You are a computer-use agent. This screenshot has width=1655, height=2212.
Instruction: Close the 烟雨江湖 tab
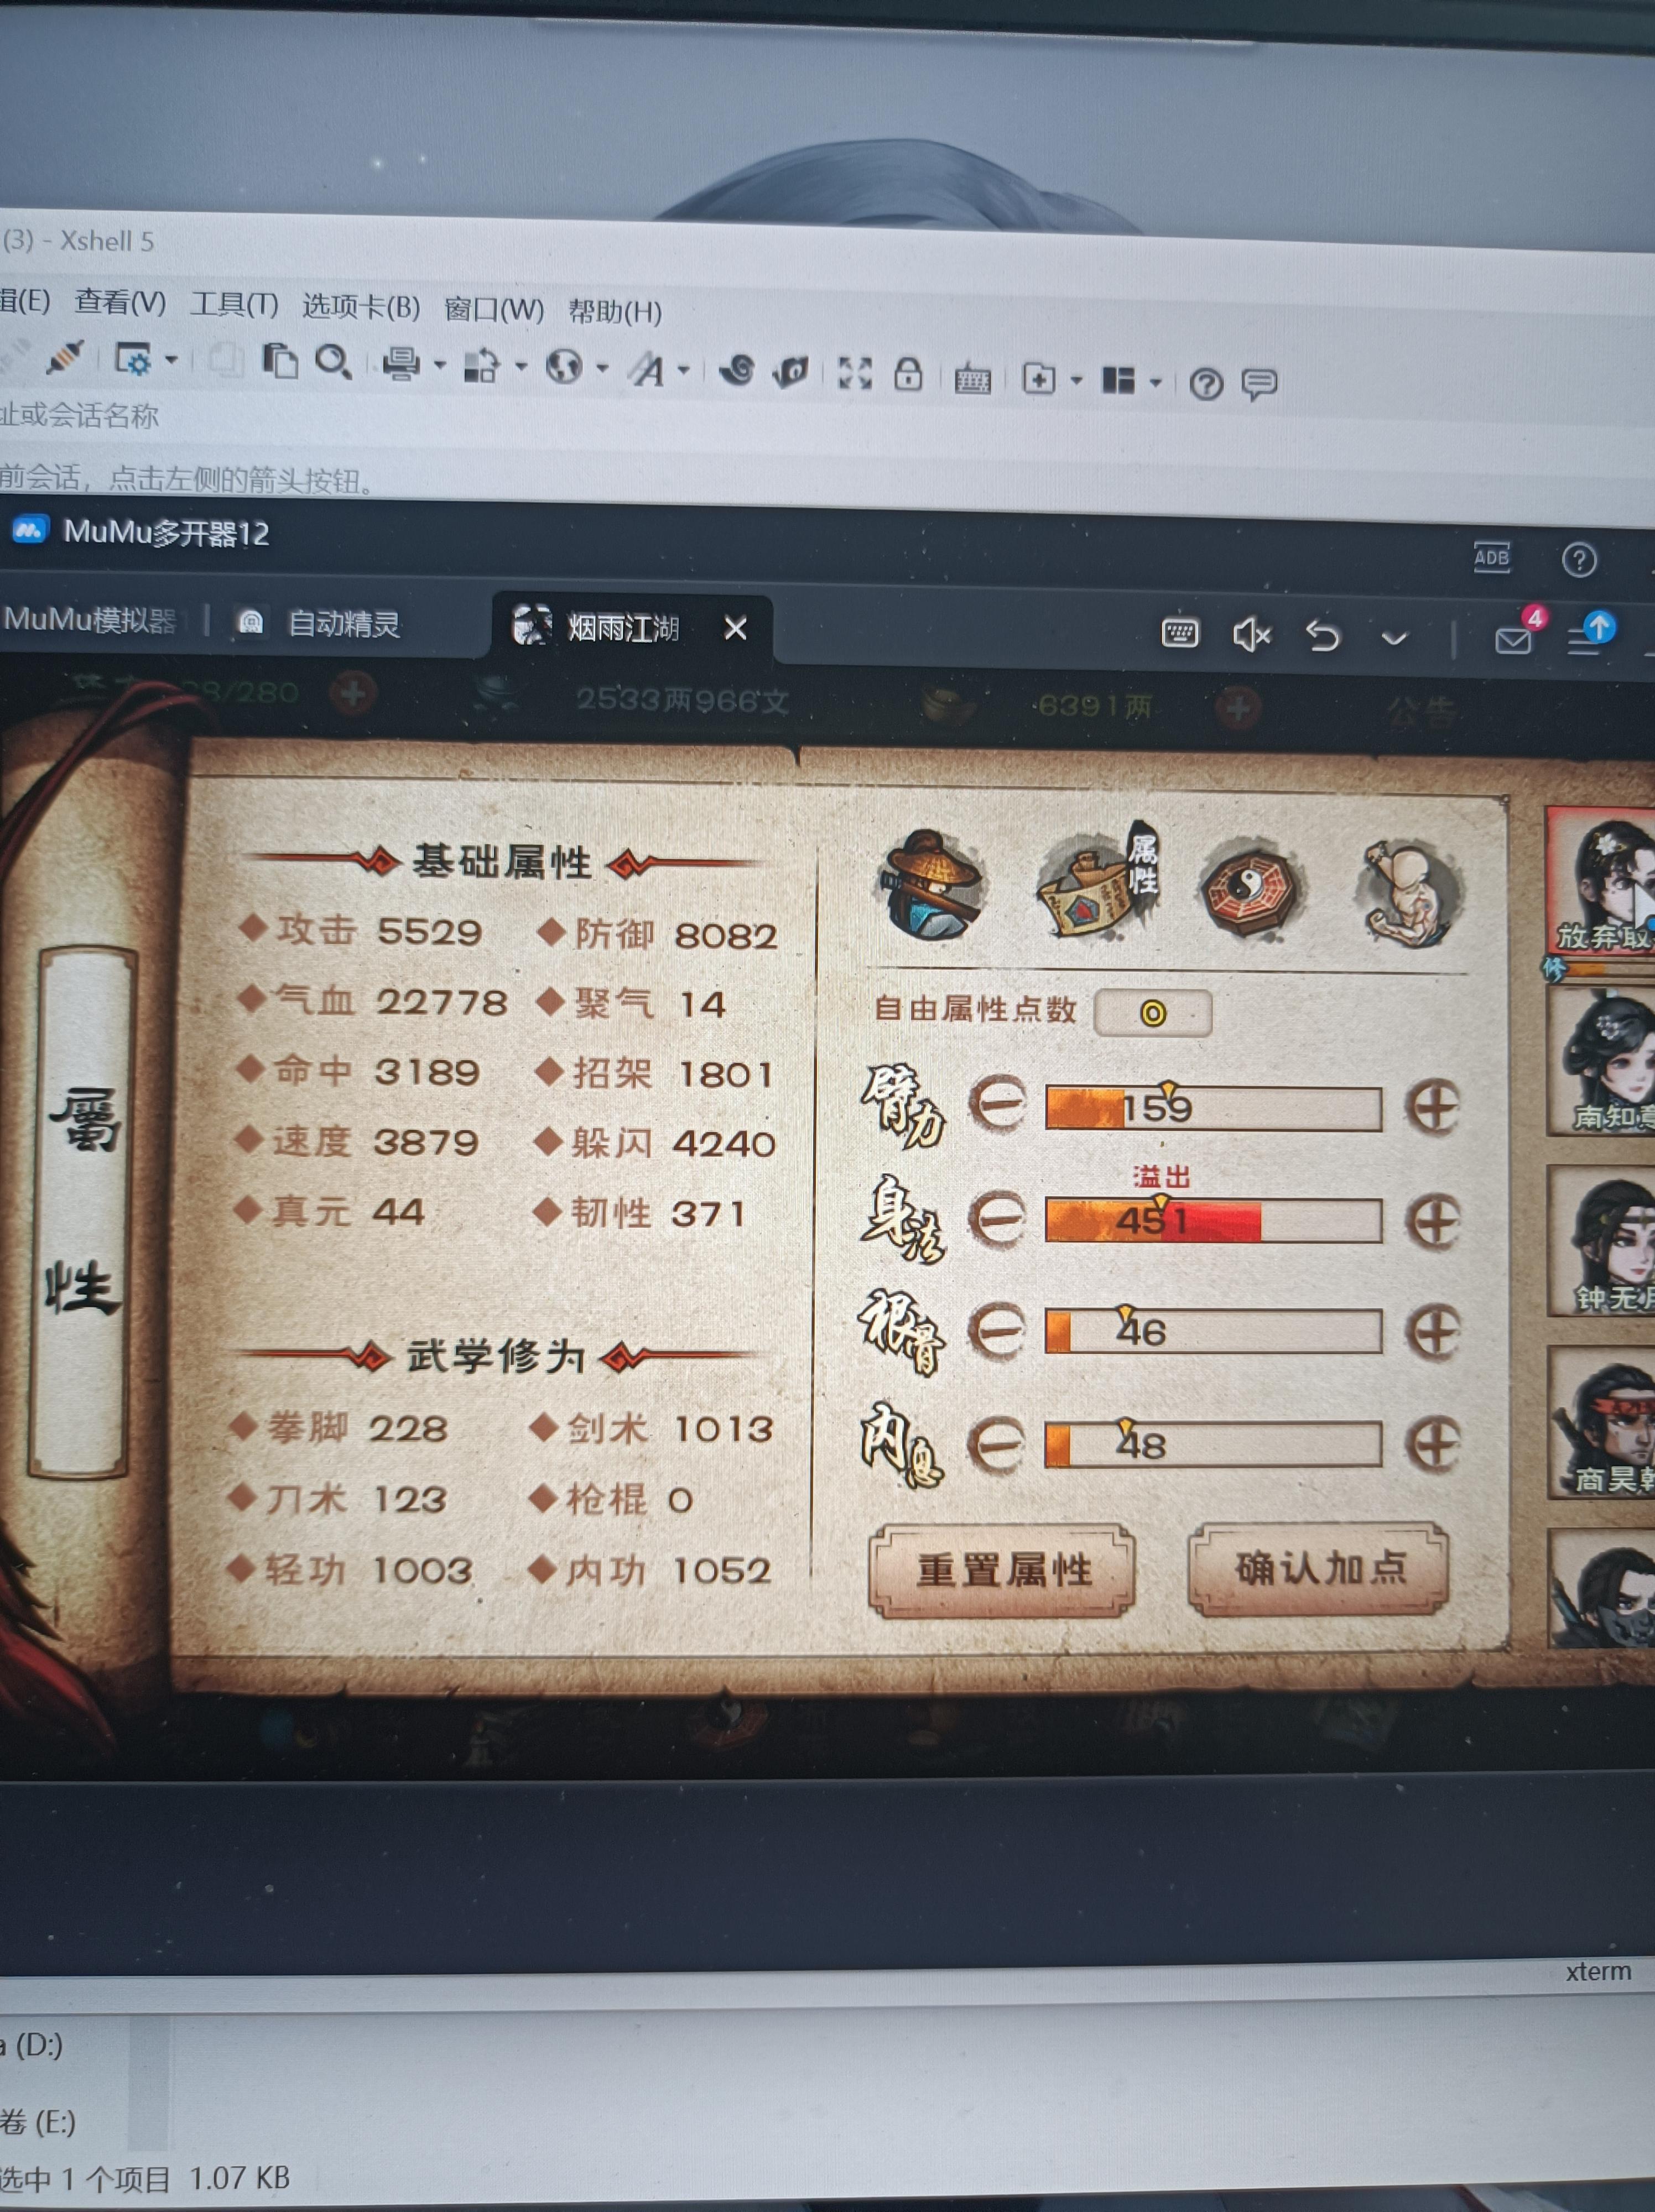click(x=735, y=628)
